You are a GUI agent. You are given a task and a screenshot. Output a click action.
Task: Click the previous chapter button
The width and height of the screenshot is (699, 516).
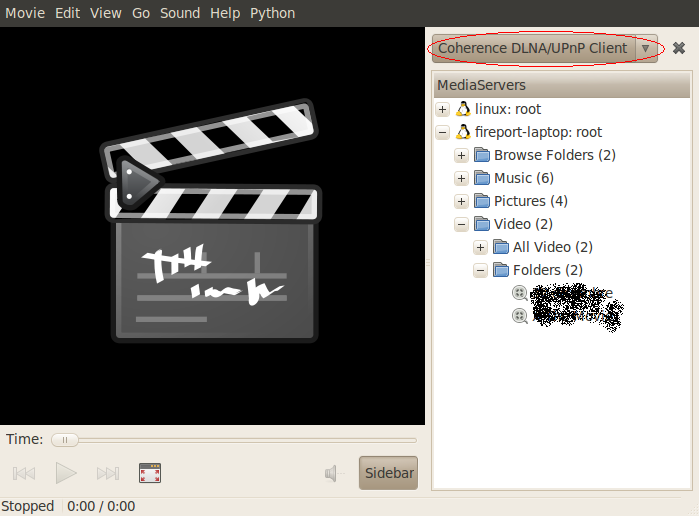coord(25,473)
